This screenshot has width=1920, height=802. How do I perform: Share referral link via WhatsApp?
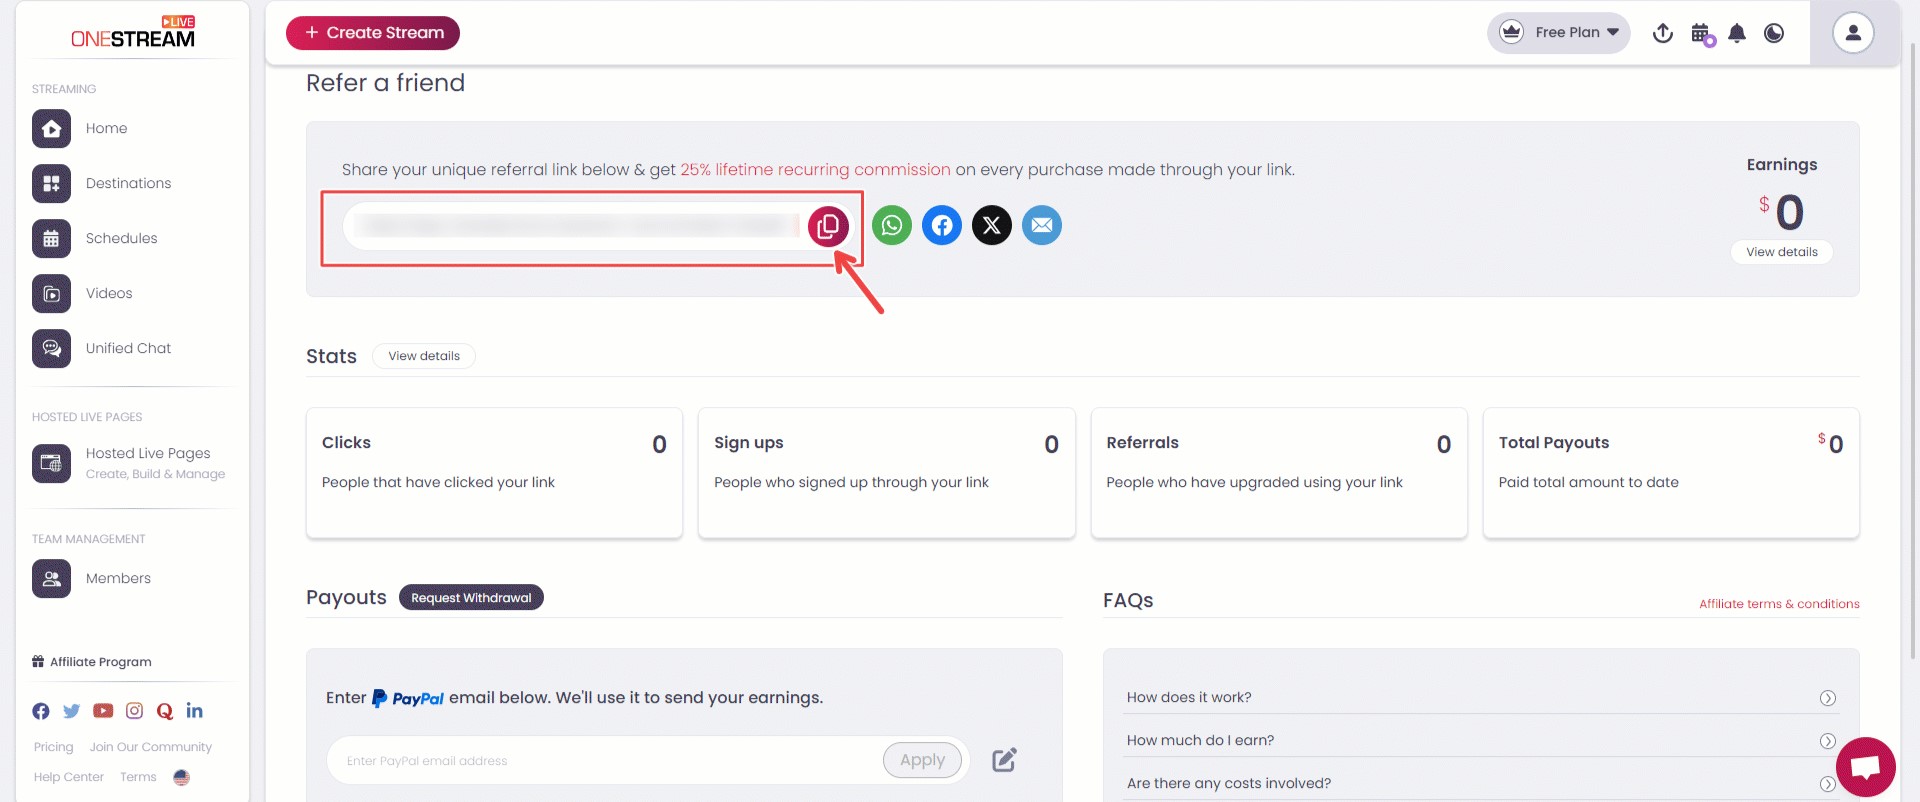point(891,225)
